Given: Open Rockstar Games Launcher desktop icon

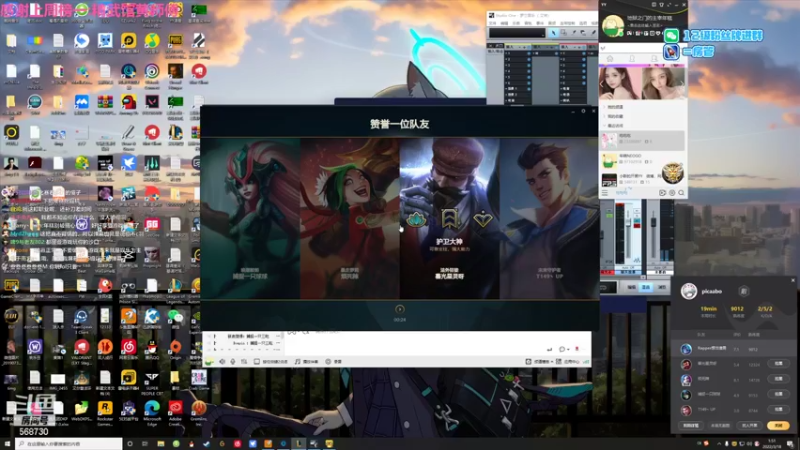Looking at the screenshot, I should tap(105, 412).
